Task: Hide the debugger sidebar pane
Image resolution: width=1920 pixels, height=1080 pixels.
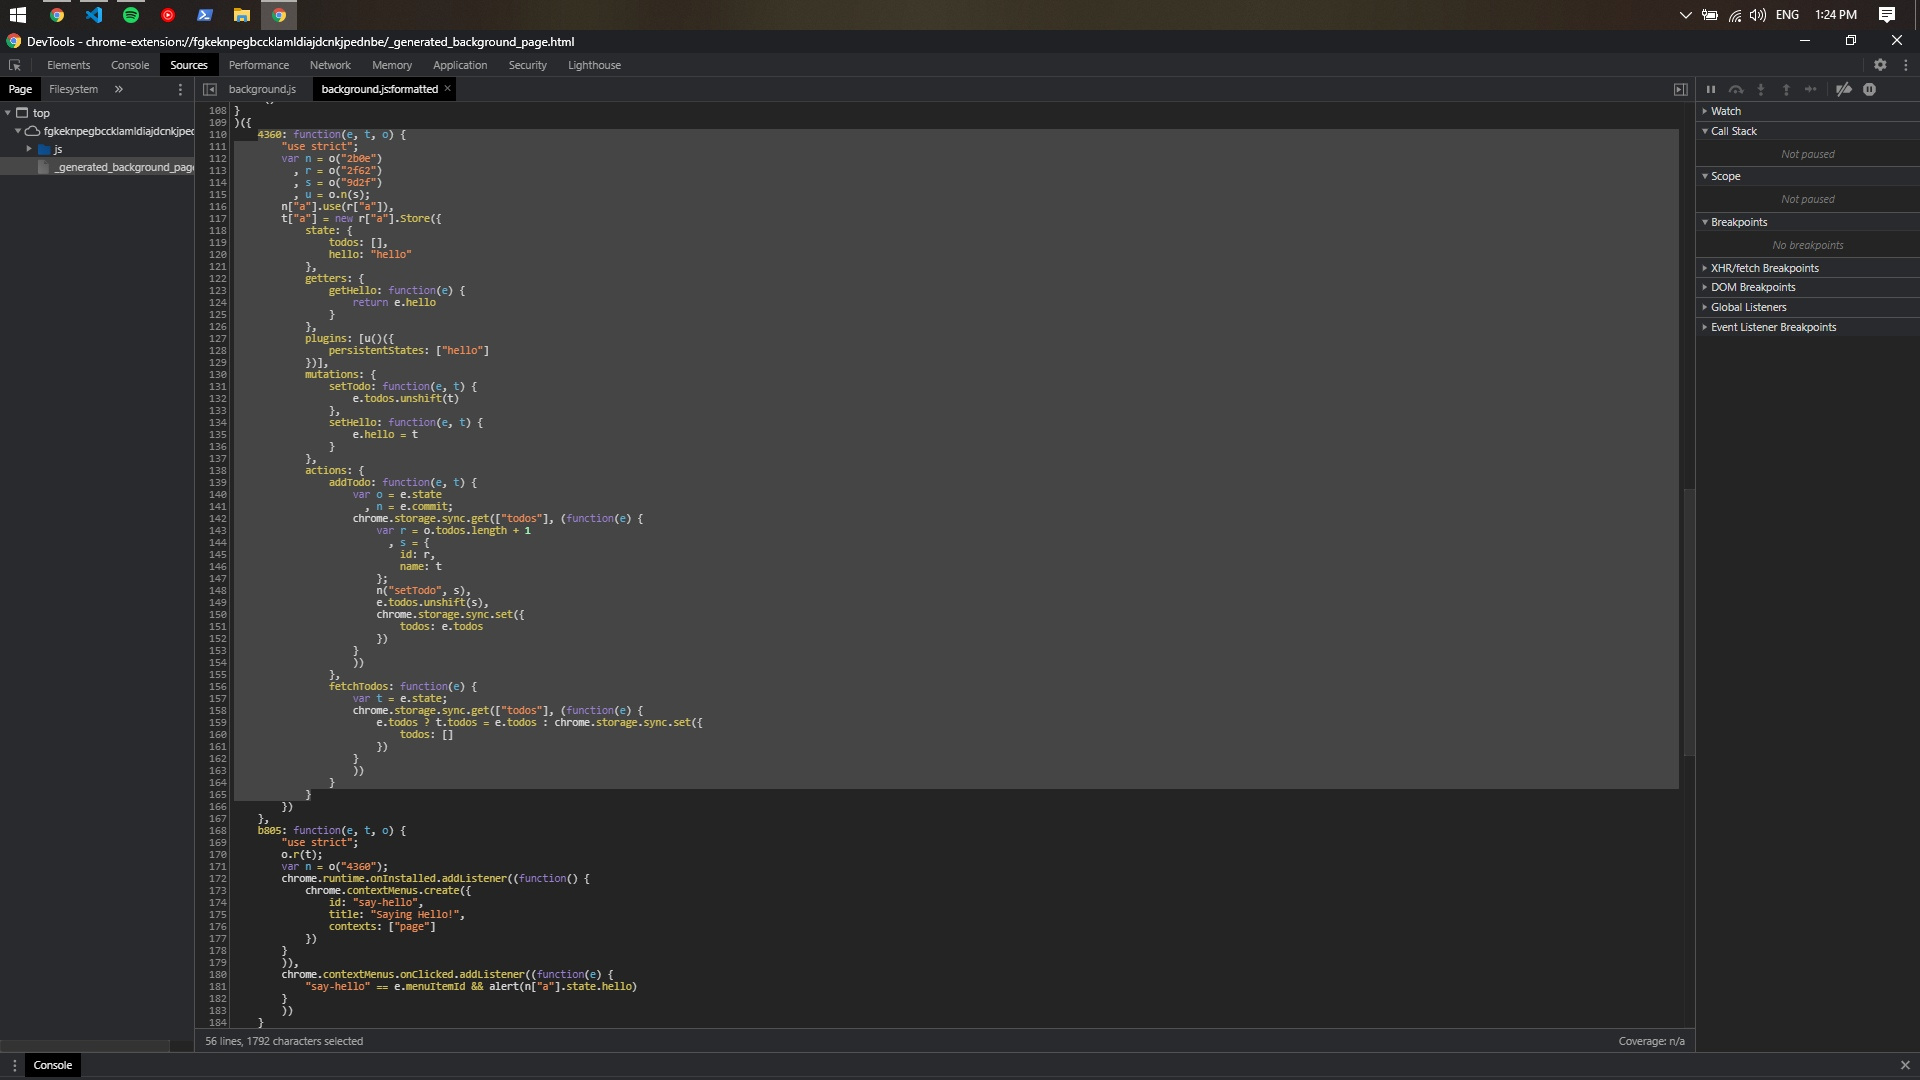Action: click(1681, 89)
